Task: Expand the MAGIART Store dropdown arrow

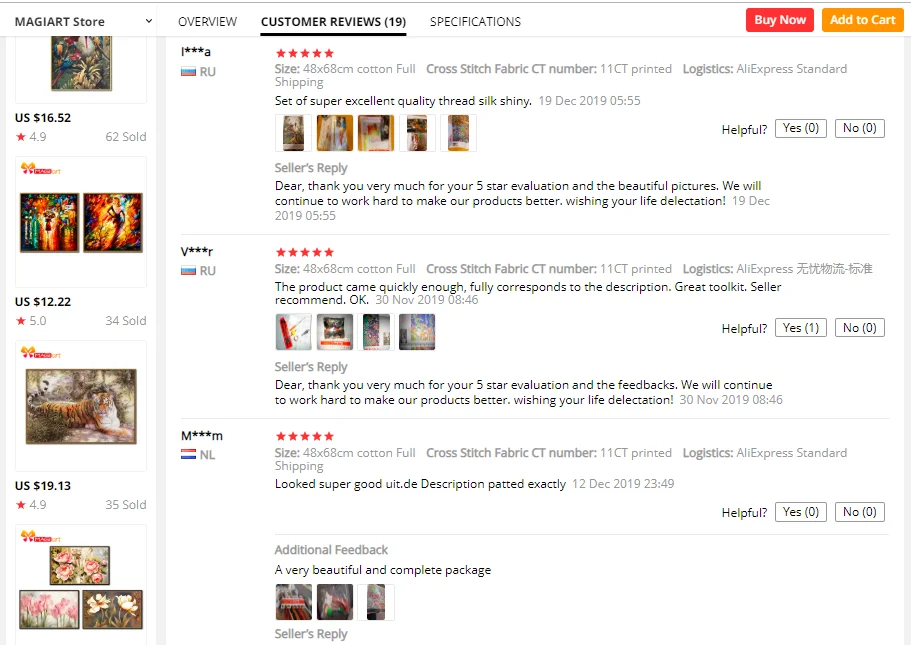Action: (x=149, y=21)
